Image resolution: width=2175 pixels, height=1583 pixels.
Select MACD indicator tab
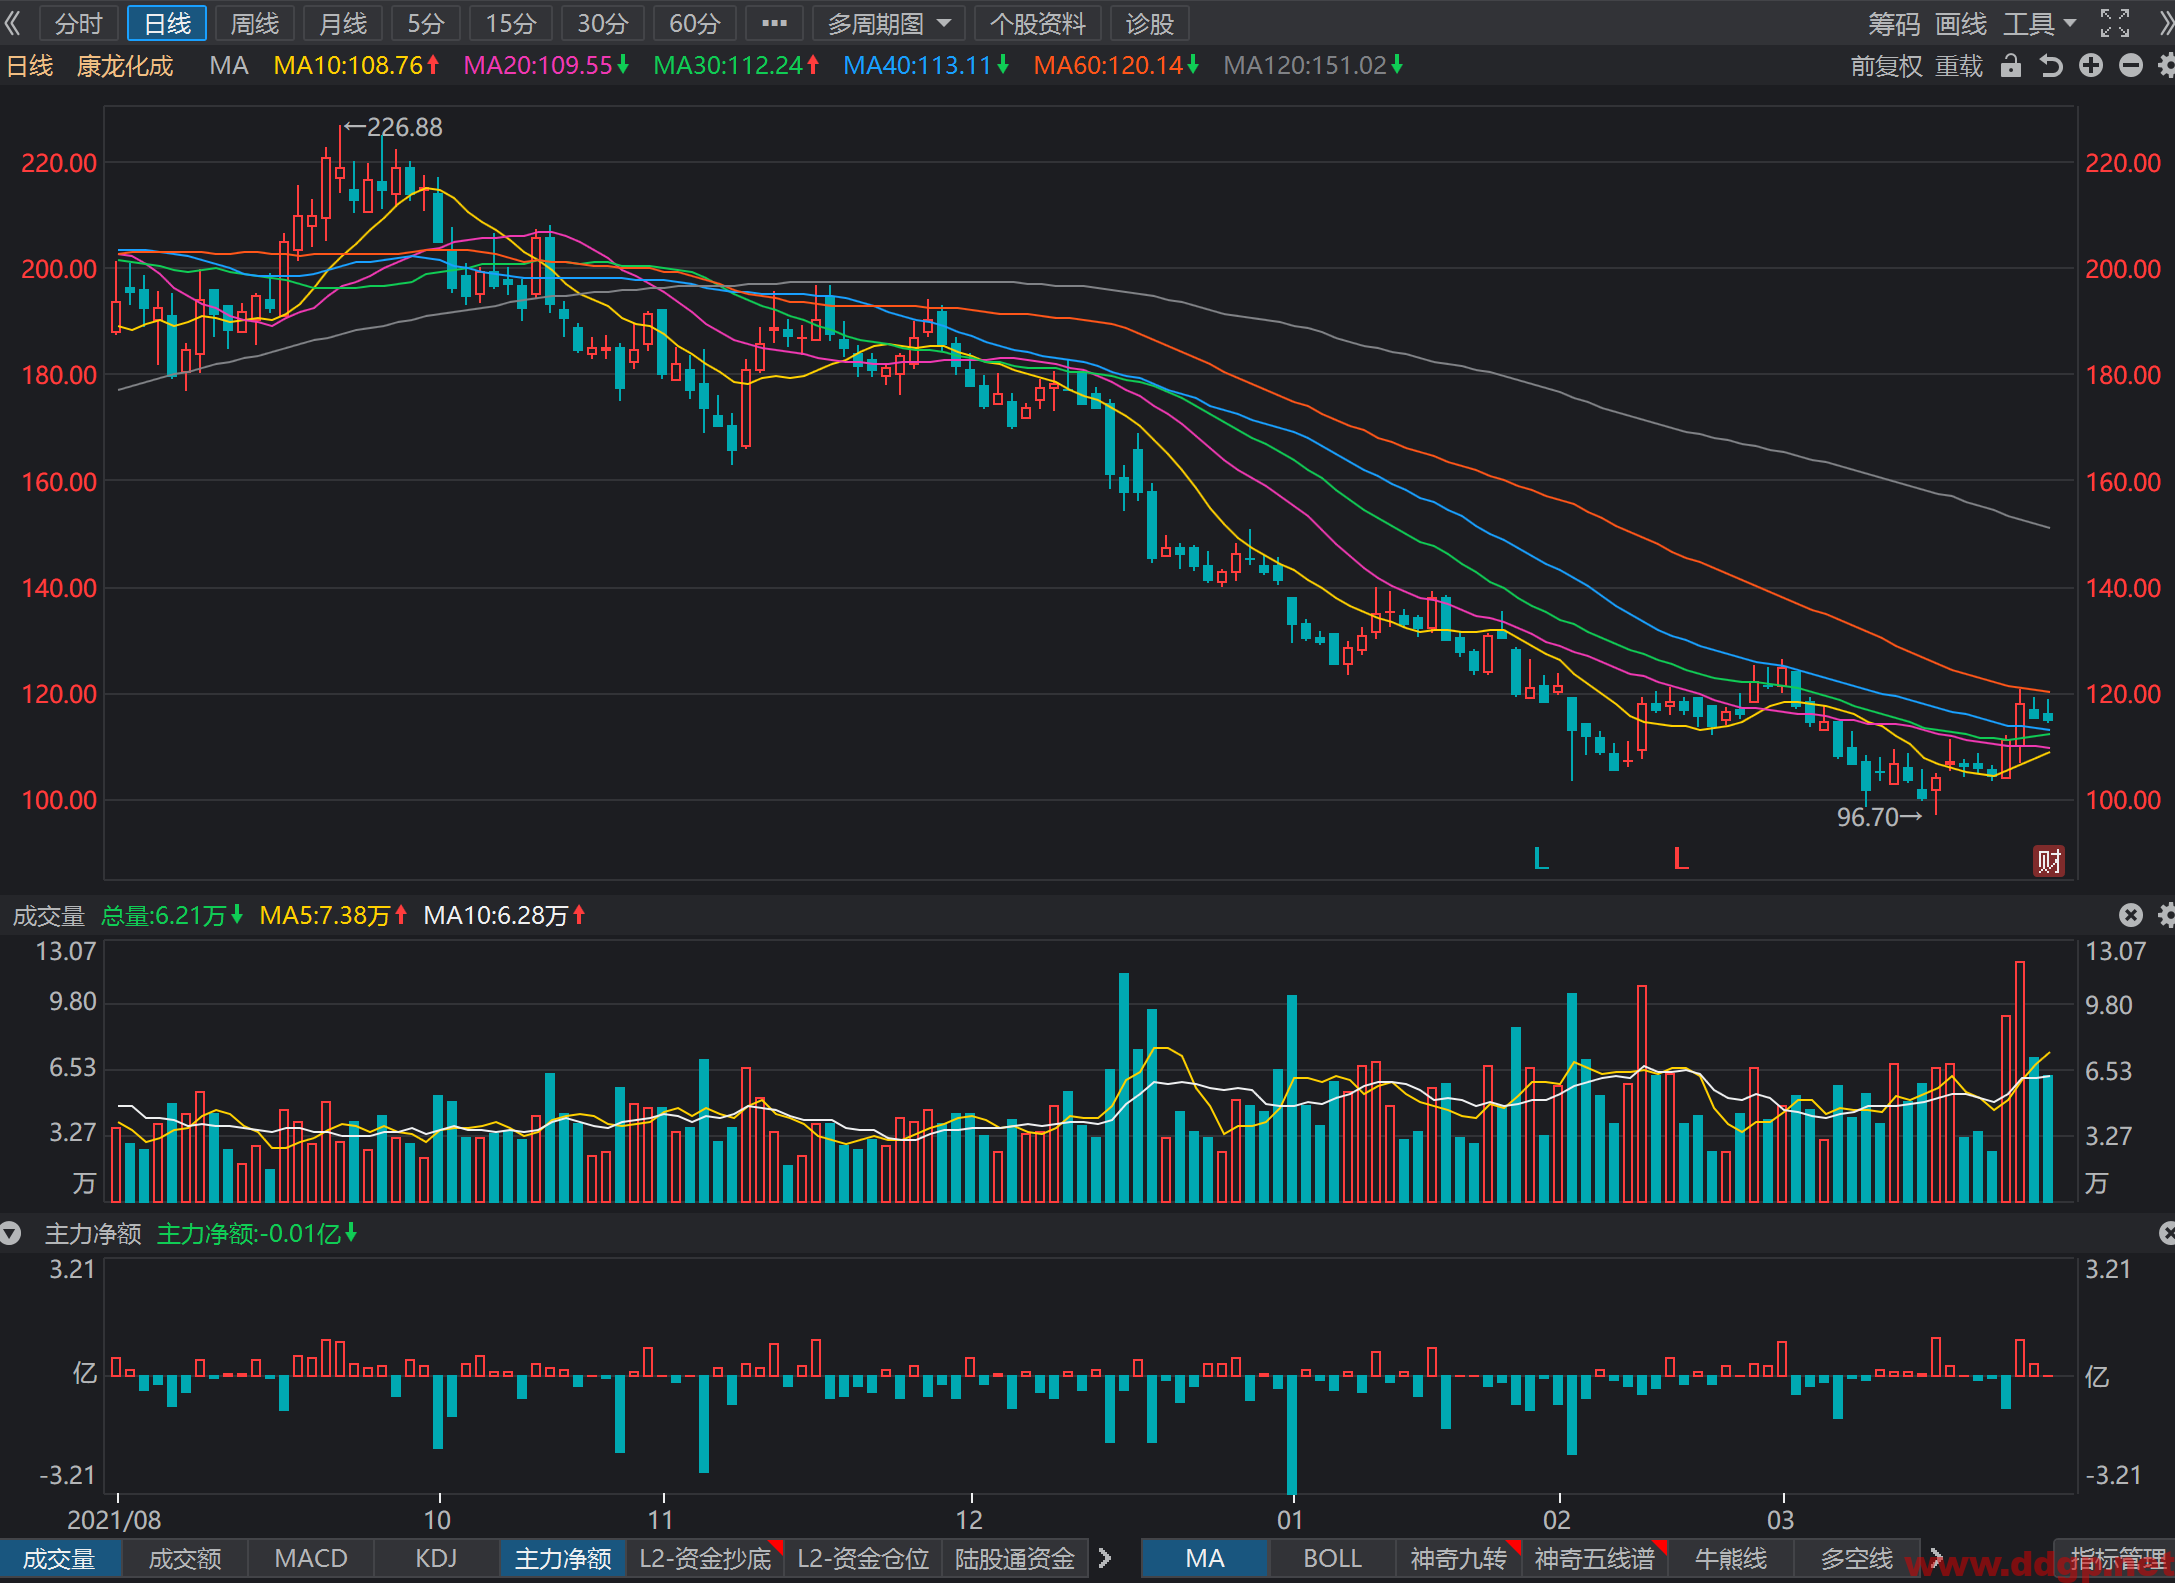point(311,1558)
